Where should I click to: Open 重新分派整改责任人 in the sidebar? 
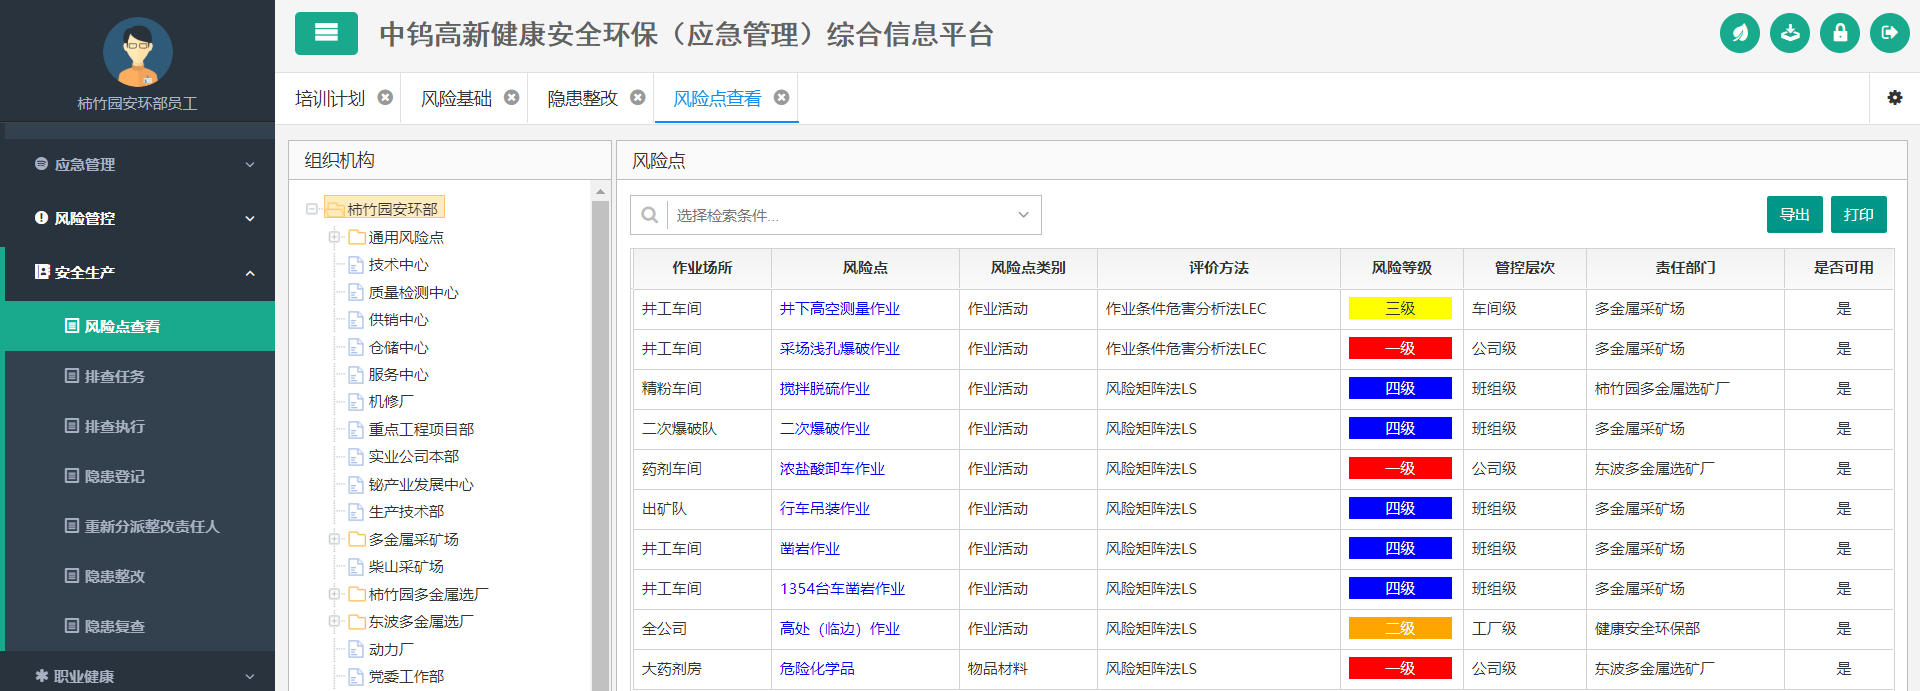click(x=140, y=526)
